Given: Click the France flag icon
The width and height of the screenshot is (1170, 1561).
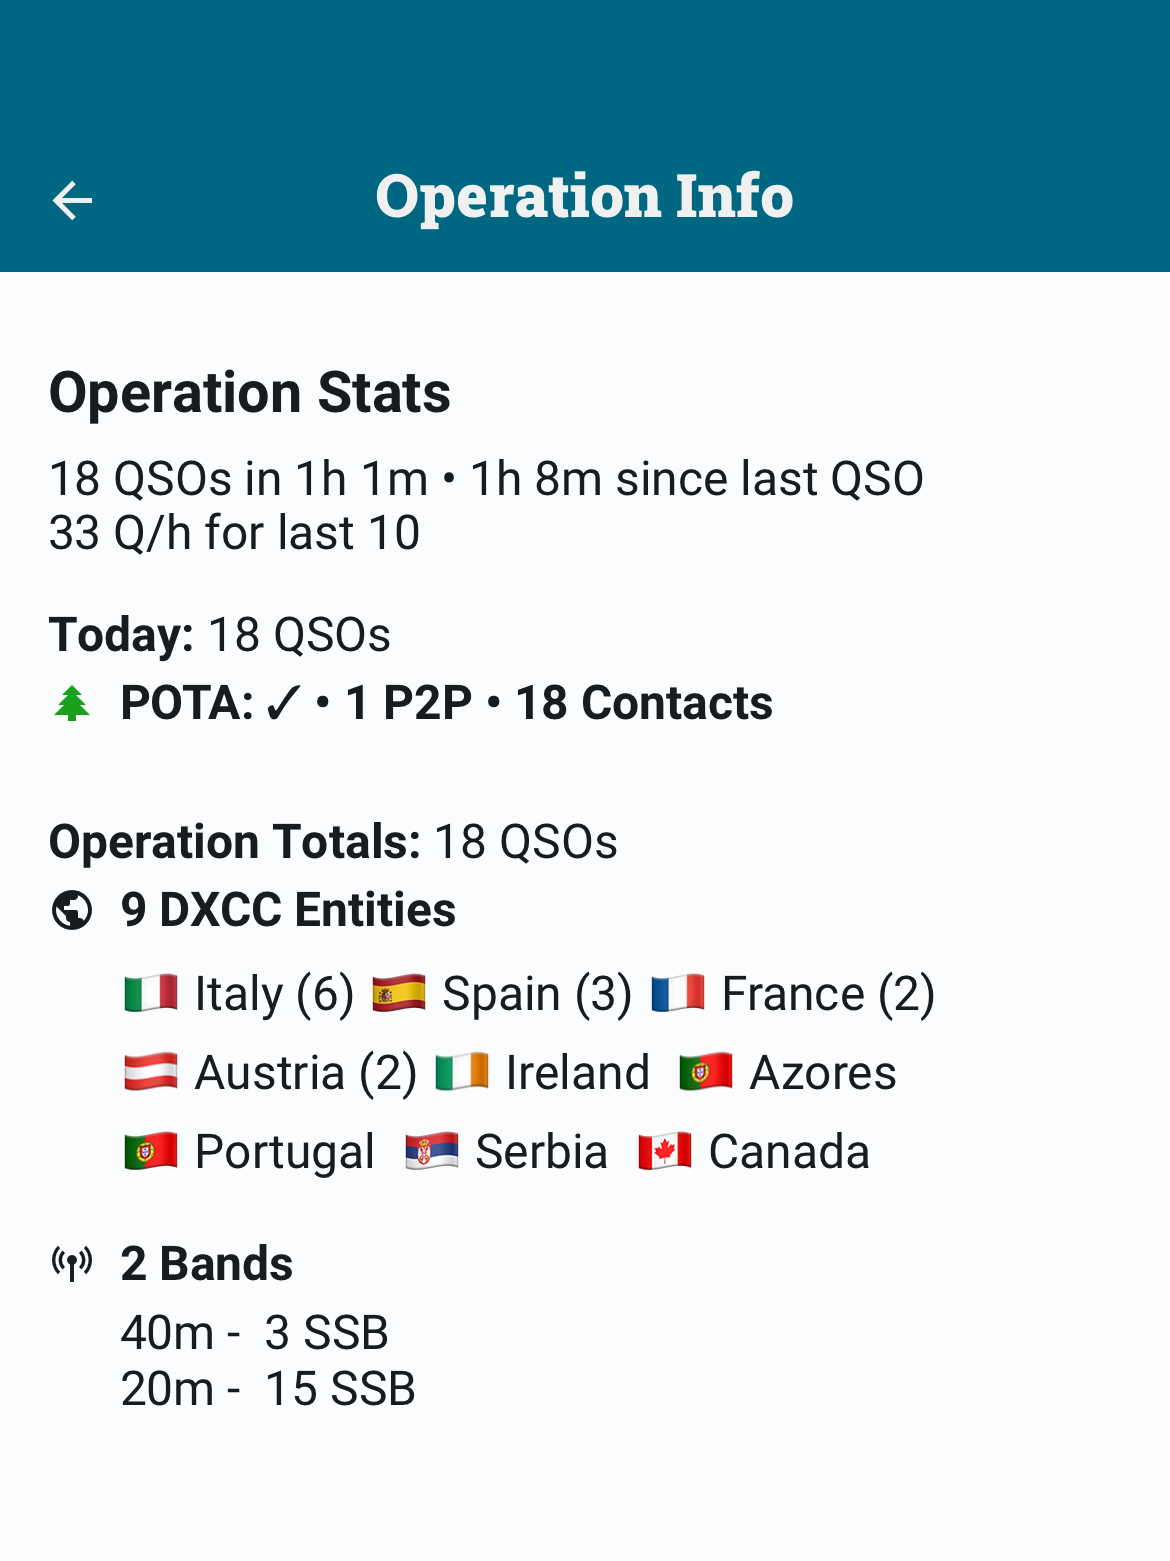Looking at the screenshot, I should (678, 994).
